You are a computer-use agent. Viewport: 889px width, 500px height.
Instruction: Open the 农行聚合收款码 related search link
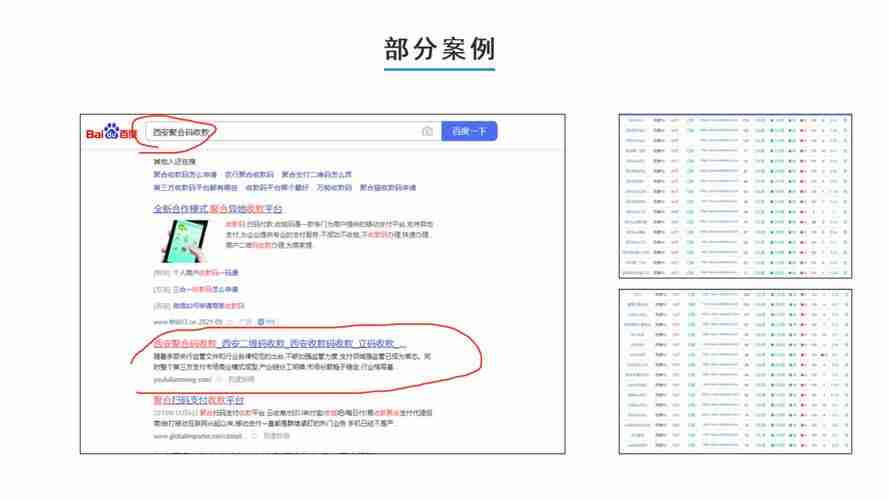pyautogui.click(x=249, y=175)
